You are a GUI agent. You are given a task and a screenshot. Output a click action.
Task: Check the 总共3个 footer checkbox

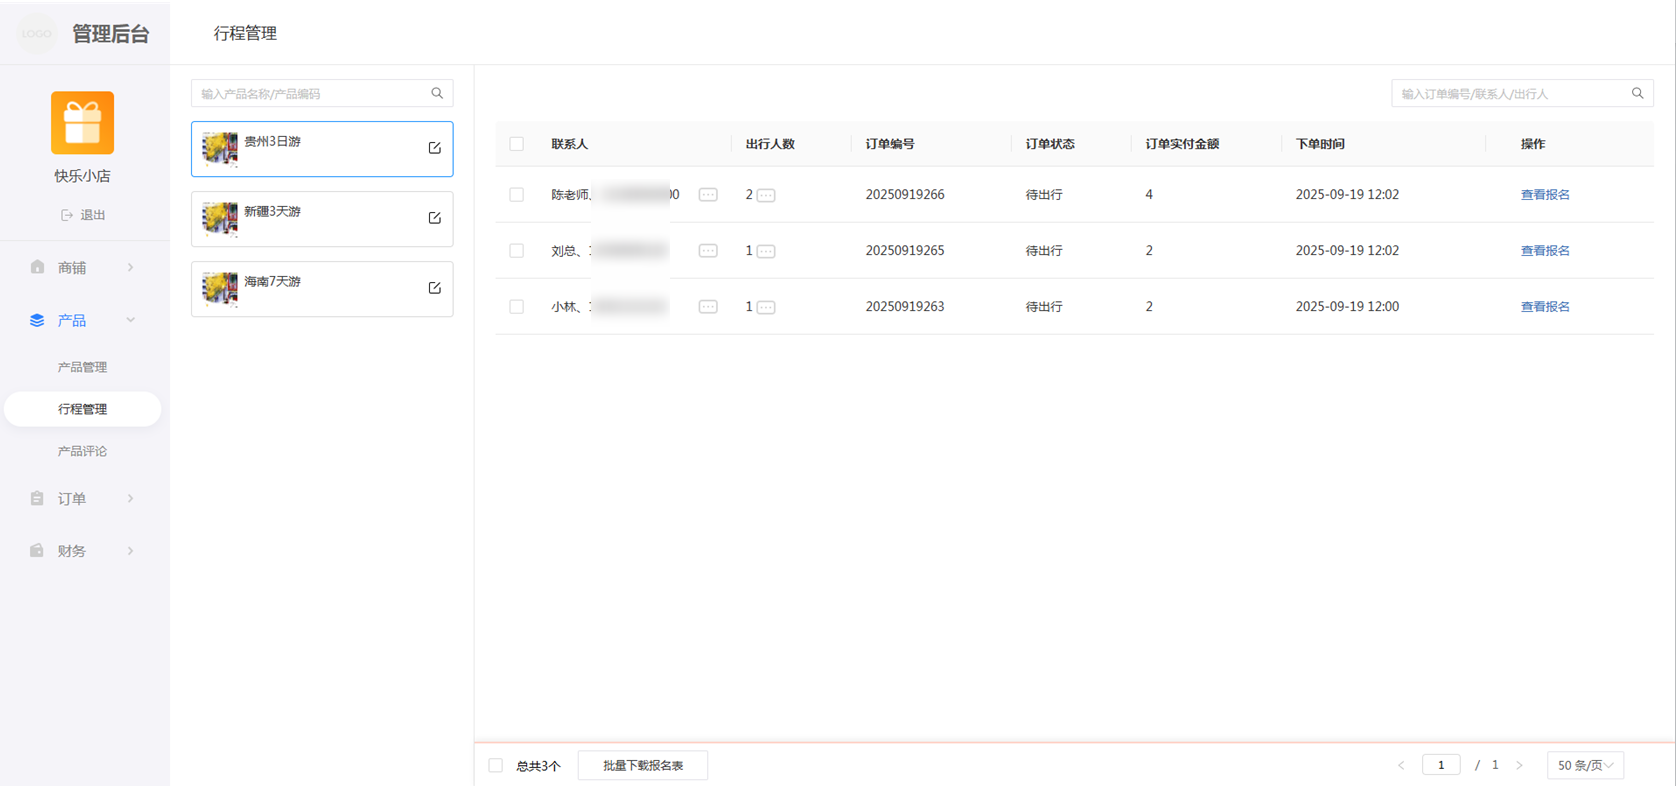click(496, 766)
